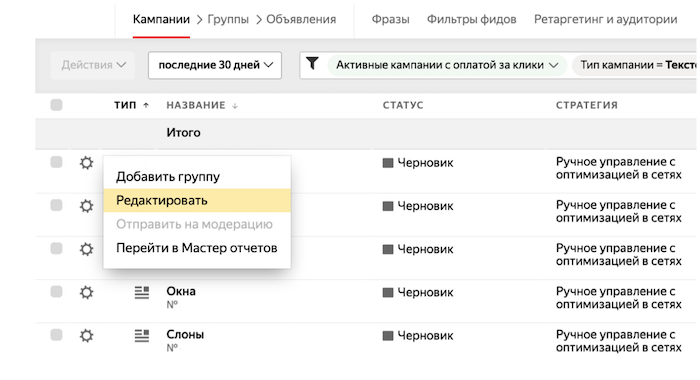Image resolution: width=700 pixels, height=380 pixels.
Task: Open the 'последние 30 дней' period dropdown
Action: [x=215, y=65]
